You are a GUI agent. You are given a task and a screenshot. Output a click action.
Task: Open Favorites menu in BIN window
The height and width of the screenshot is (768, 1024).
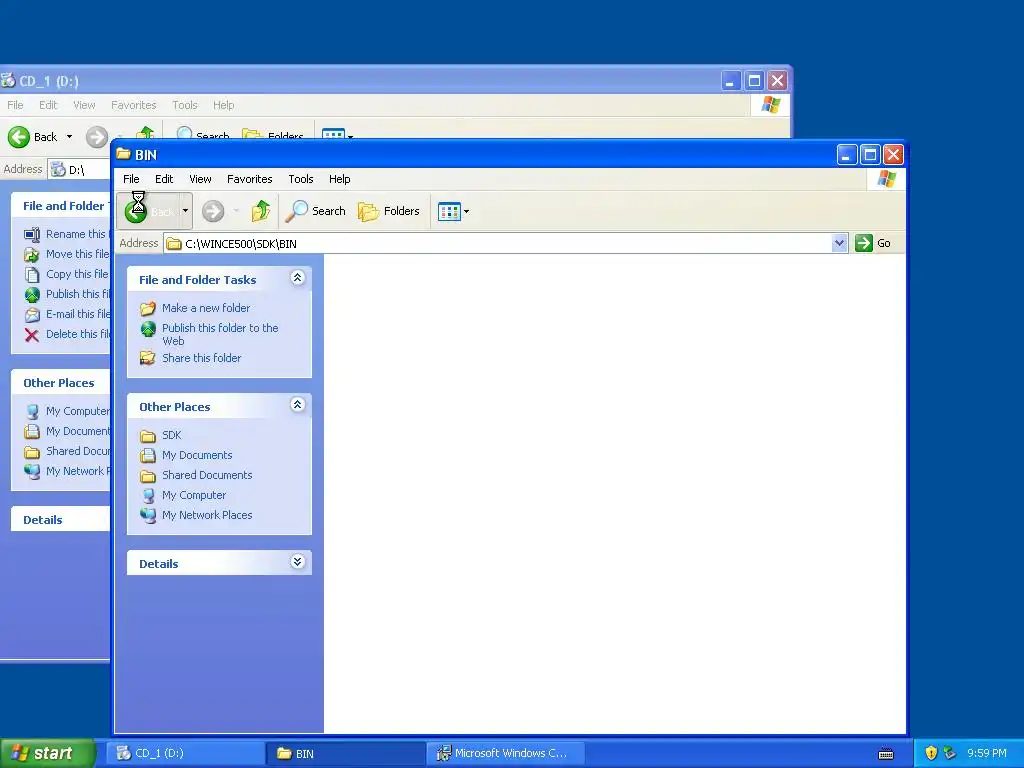[x=249, y=179]
